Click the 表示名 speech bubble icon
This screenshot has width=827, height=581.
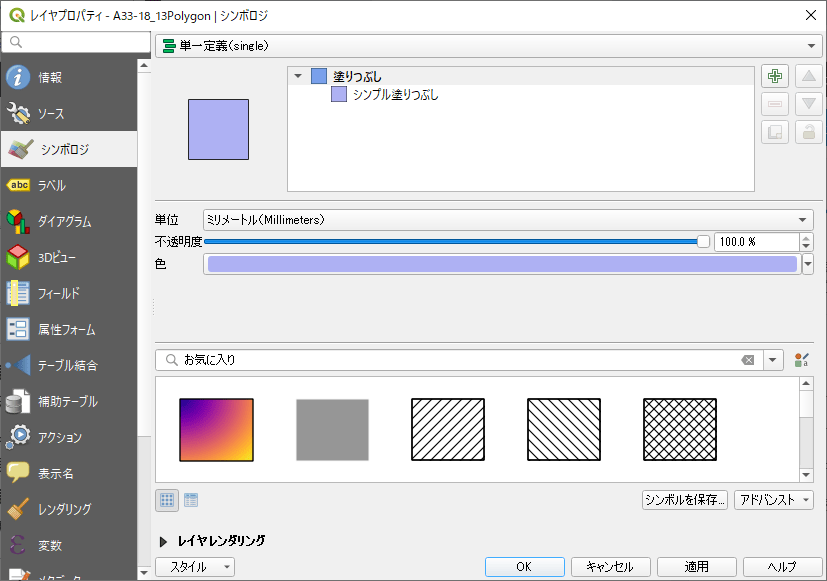click(x=18, y=473)
